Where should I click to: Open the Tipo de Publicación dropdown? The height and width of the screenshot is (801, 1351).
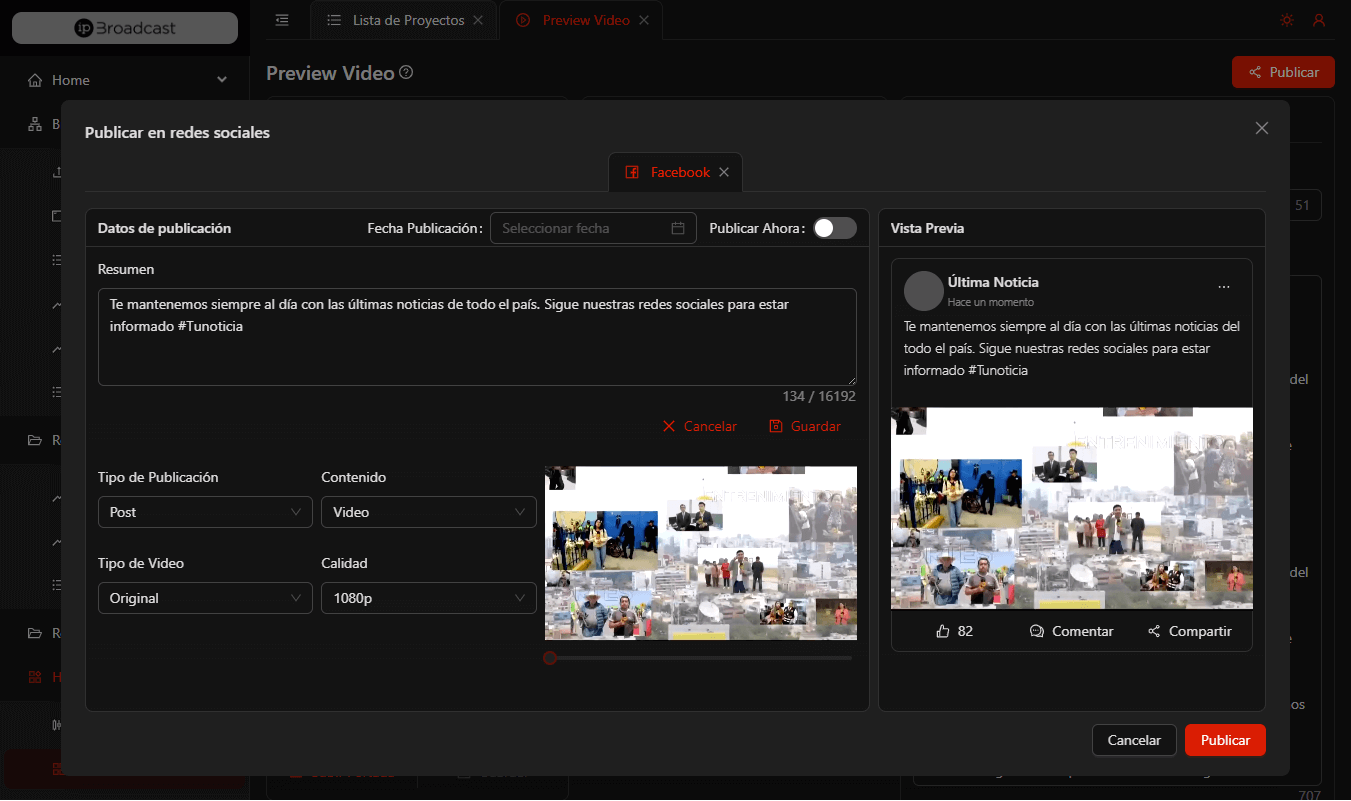204,512
